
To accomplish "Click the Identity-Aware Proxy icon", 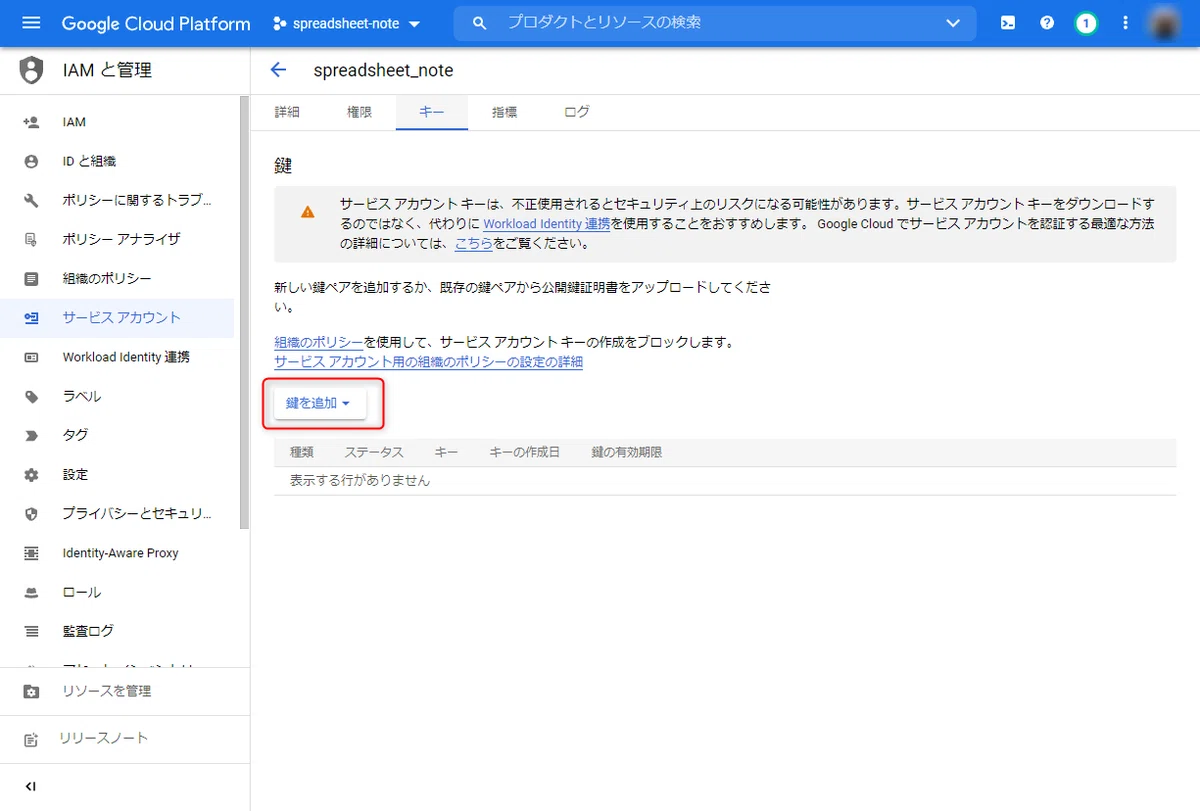I will [x=31, y=553].
